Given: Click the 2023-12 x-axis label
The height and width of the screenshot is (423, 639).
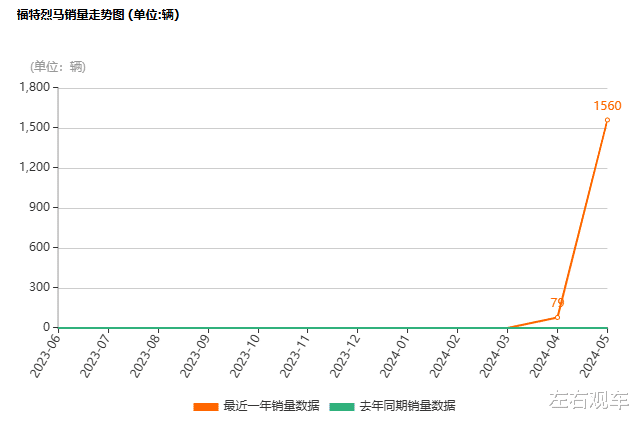Looking at the screenshot, I should [x=346, y=355].
